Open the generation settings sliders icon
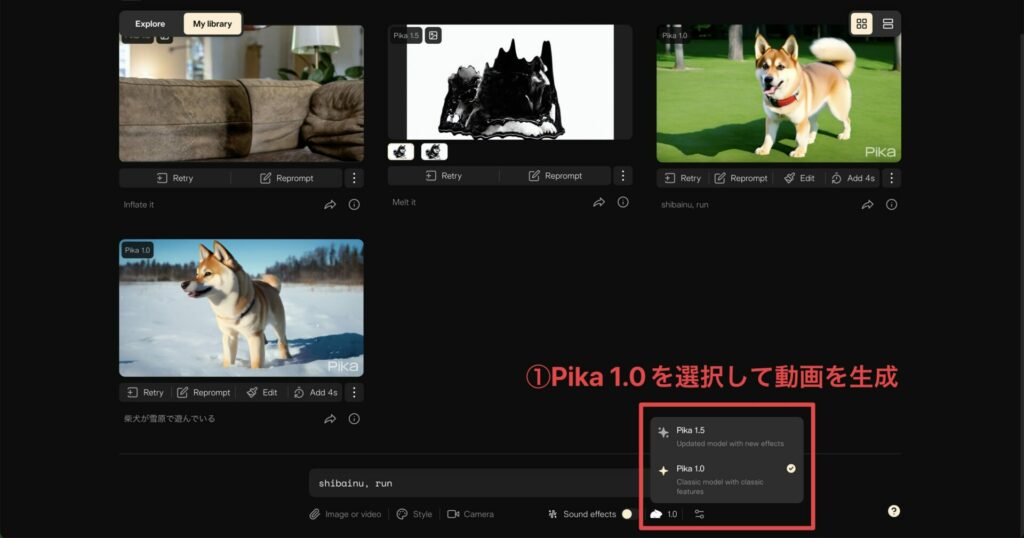This screenshot has height=538, width=1024. tap(699, 514)
